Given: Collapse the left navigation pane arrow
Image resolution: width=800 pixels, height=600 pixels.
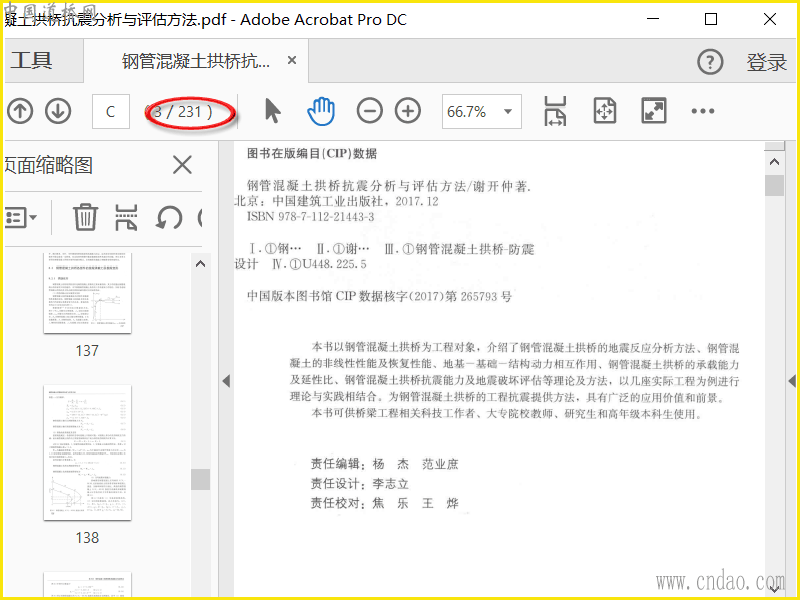Looking at the screenshot, I should (x=227, y=381).
